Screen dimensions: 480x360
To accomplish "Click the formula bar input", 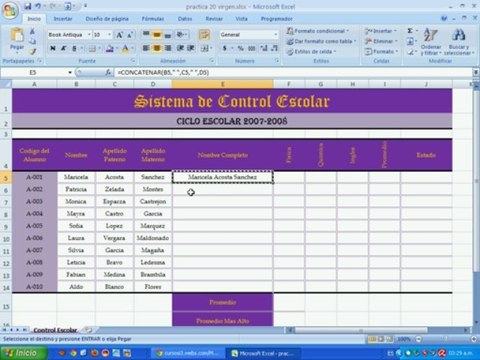I will 293,72.
